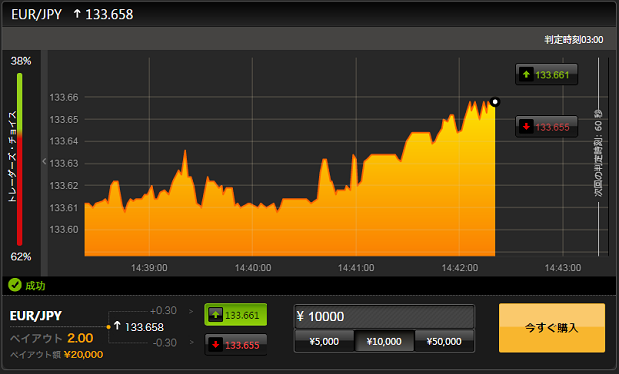This screenshot has height=374, width=619.
Task: Click the payout amount ¥20,000 text
Action: pyautogui.click(x=83, y=355)
